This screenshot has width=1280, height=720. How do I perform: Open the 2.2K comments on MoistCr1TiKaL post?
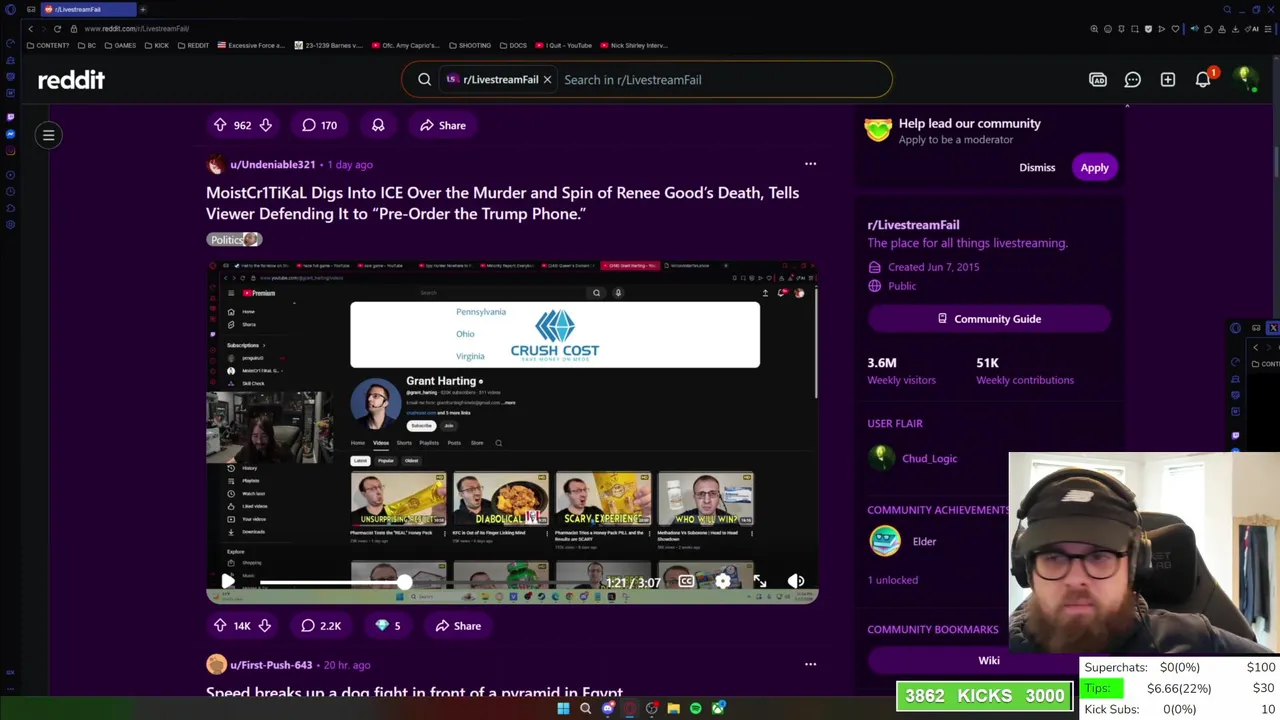pyautogui.click(x=321, y=626)
